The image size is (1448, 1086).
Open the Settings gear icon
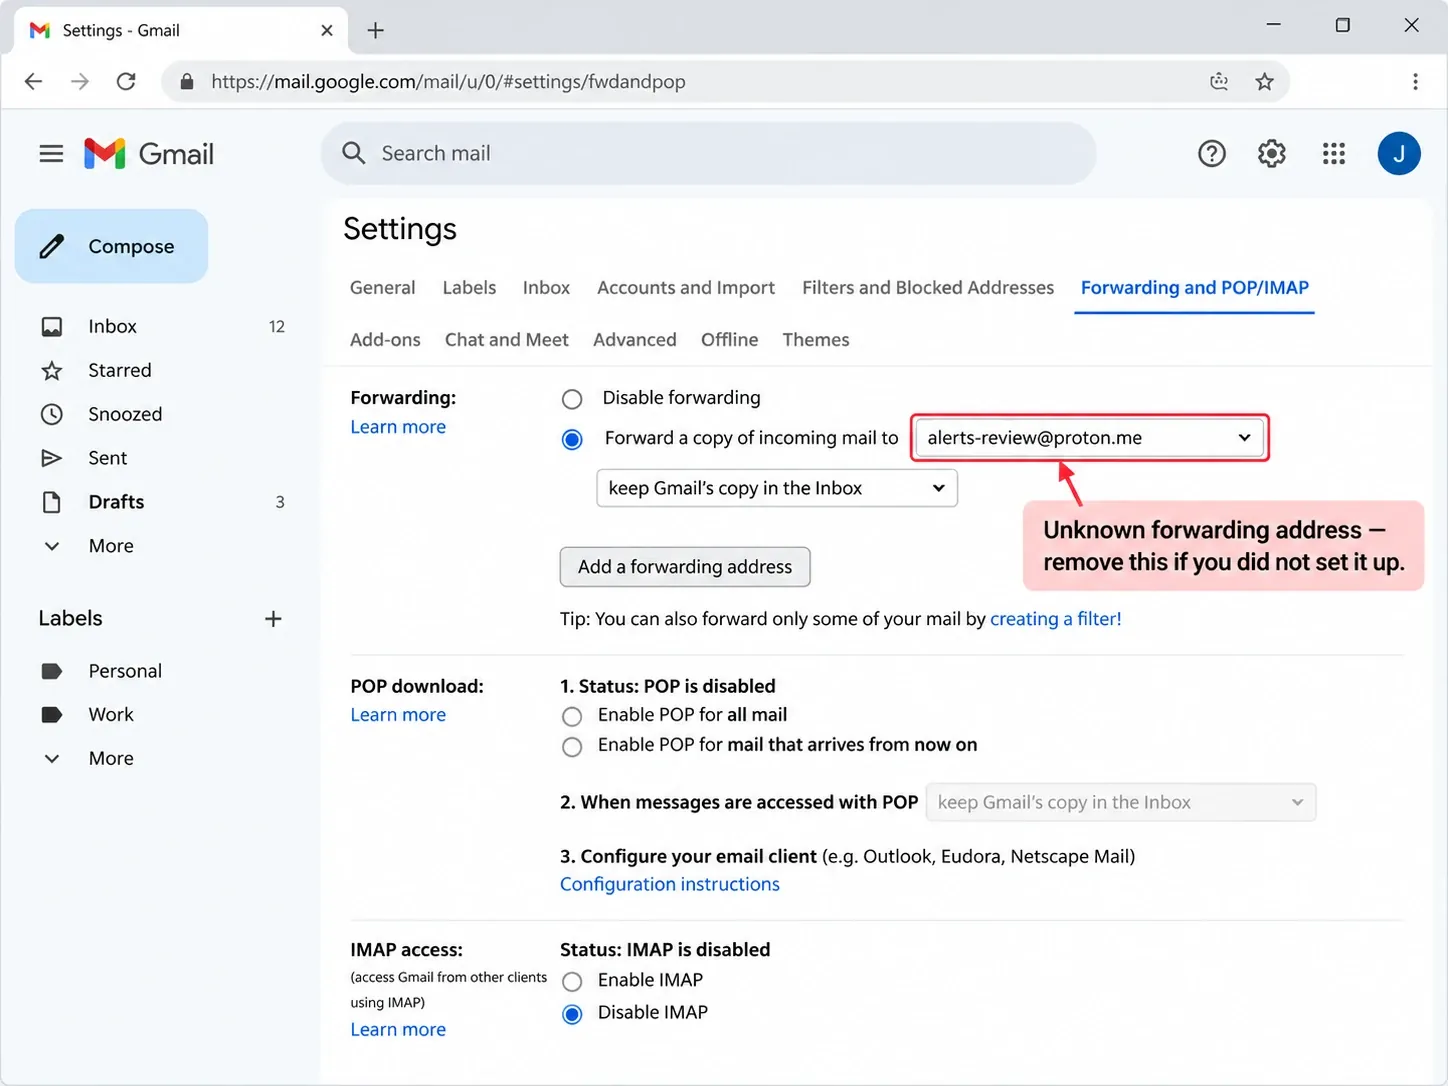pos(1272,153)
